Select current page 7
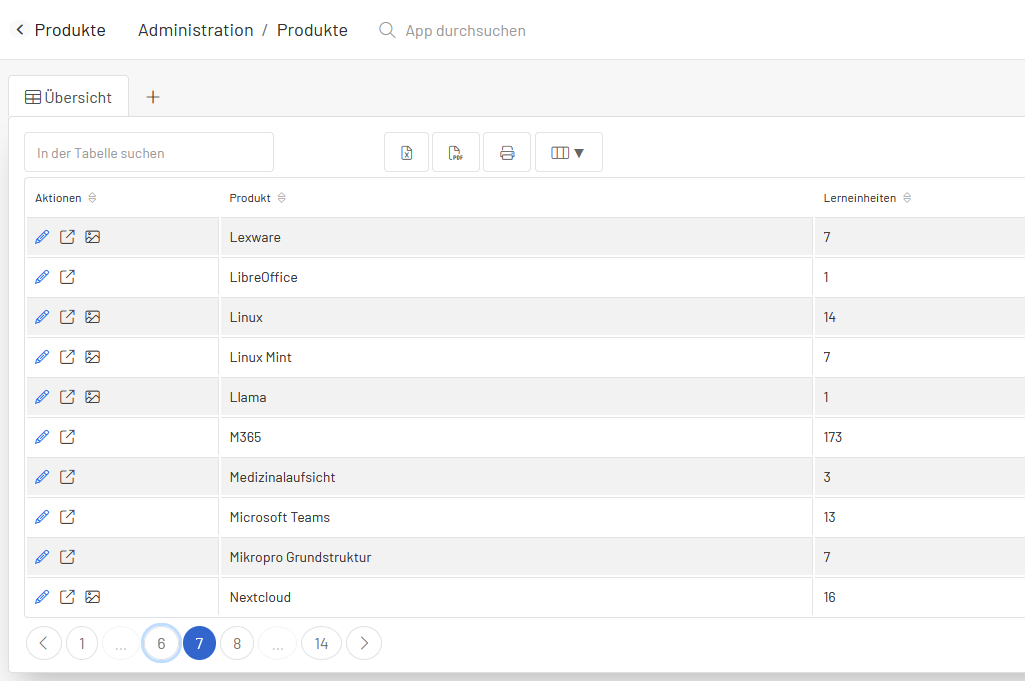Image resolution: width=1025 pixels, height=681 pixels. (x=199, y=643)
